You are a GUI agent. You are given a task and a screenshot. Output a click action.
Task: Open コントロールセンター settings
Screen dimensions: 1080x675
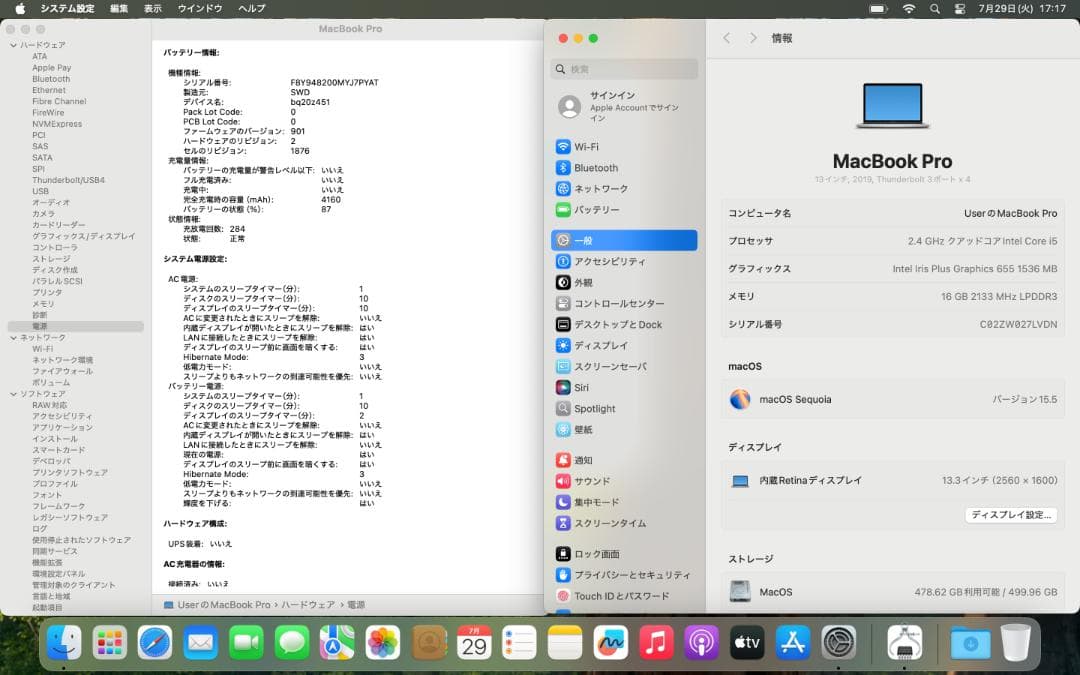624,304
